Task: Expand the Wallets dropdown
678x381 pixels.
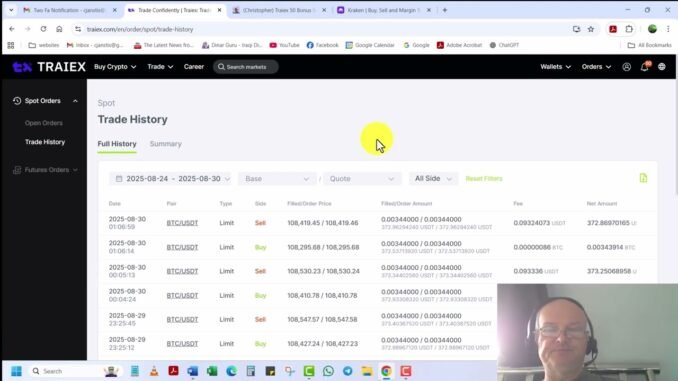Action: coord(556,67)
